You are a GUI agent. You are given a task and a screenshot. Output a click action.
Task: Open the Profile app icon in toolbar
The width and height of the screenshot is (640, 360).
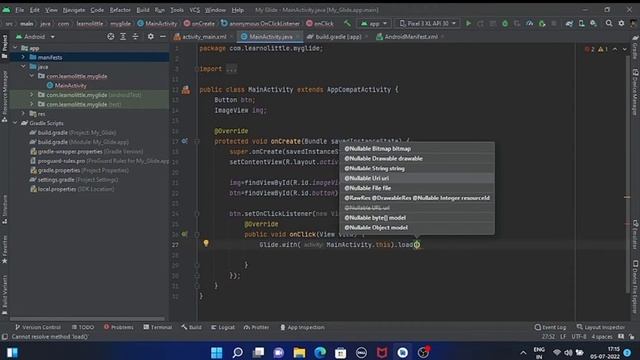tap(529, 24)
